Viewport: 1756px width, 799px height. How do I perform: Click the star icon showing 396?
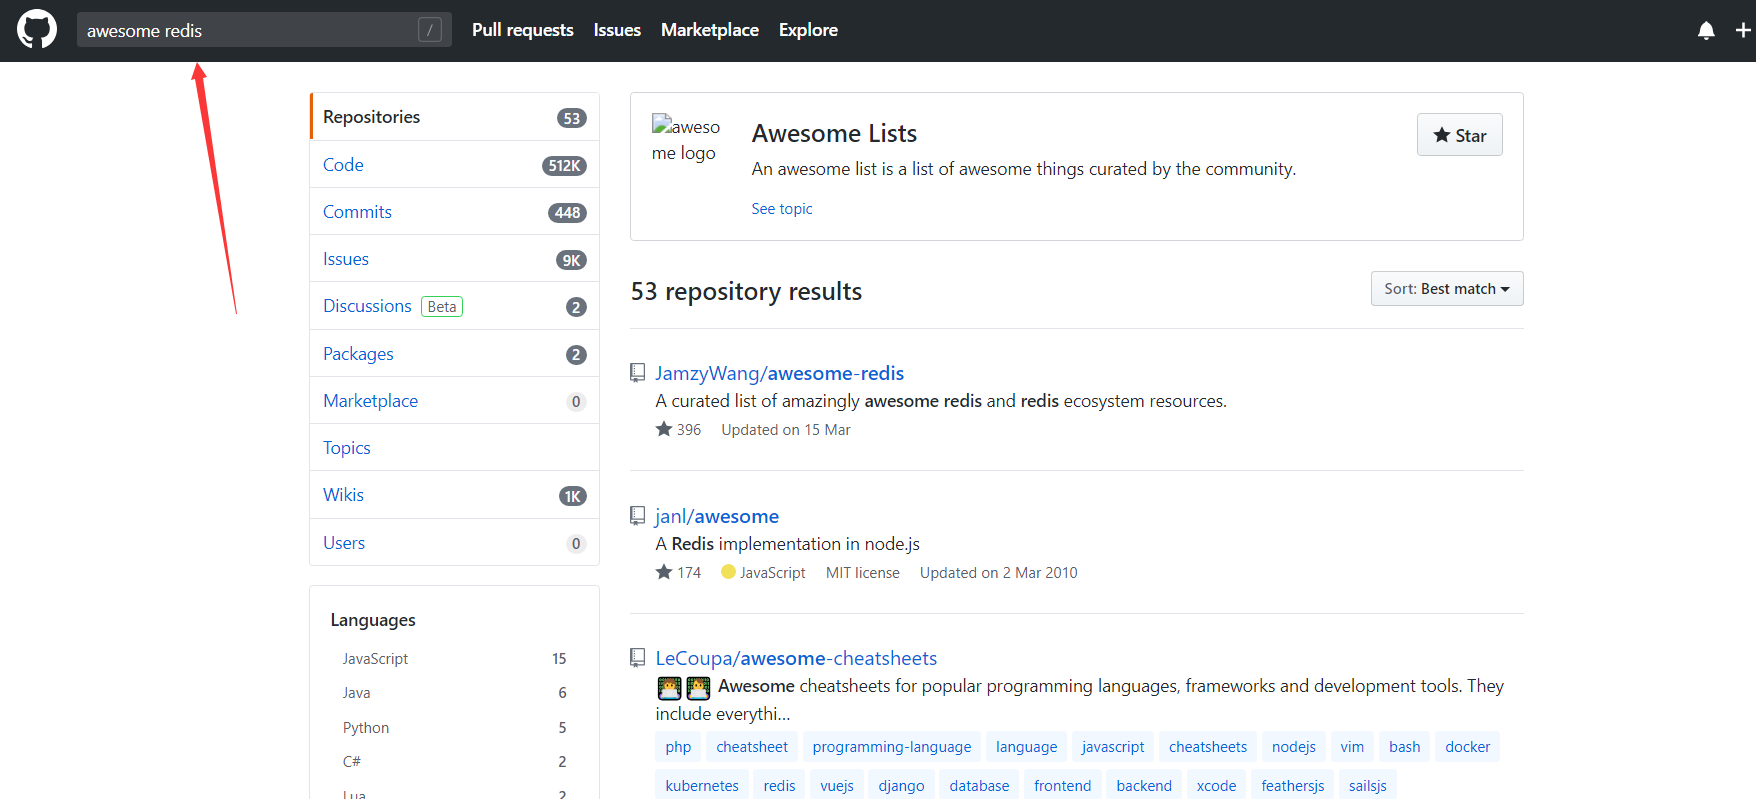(664, 429)
